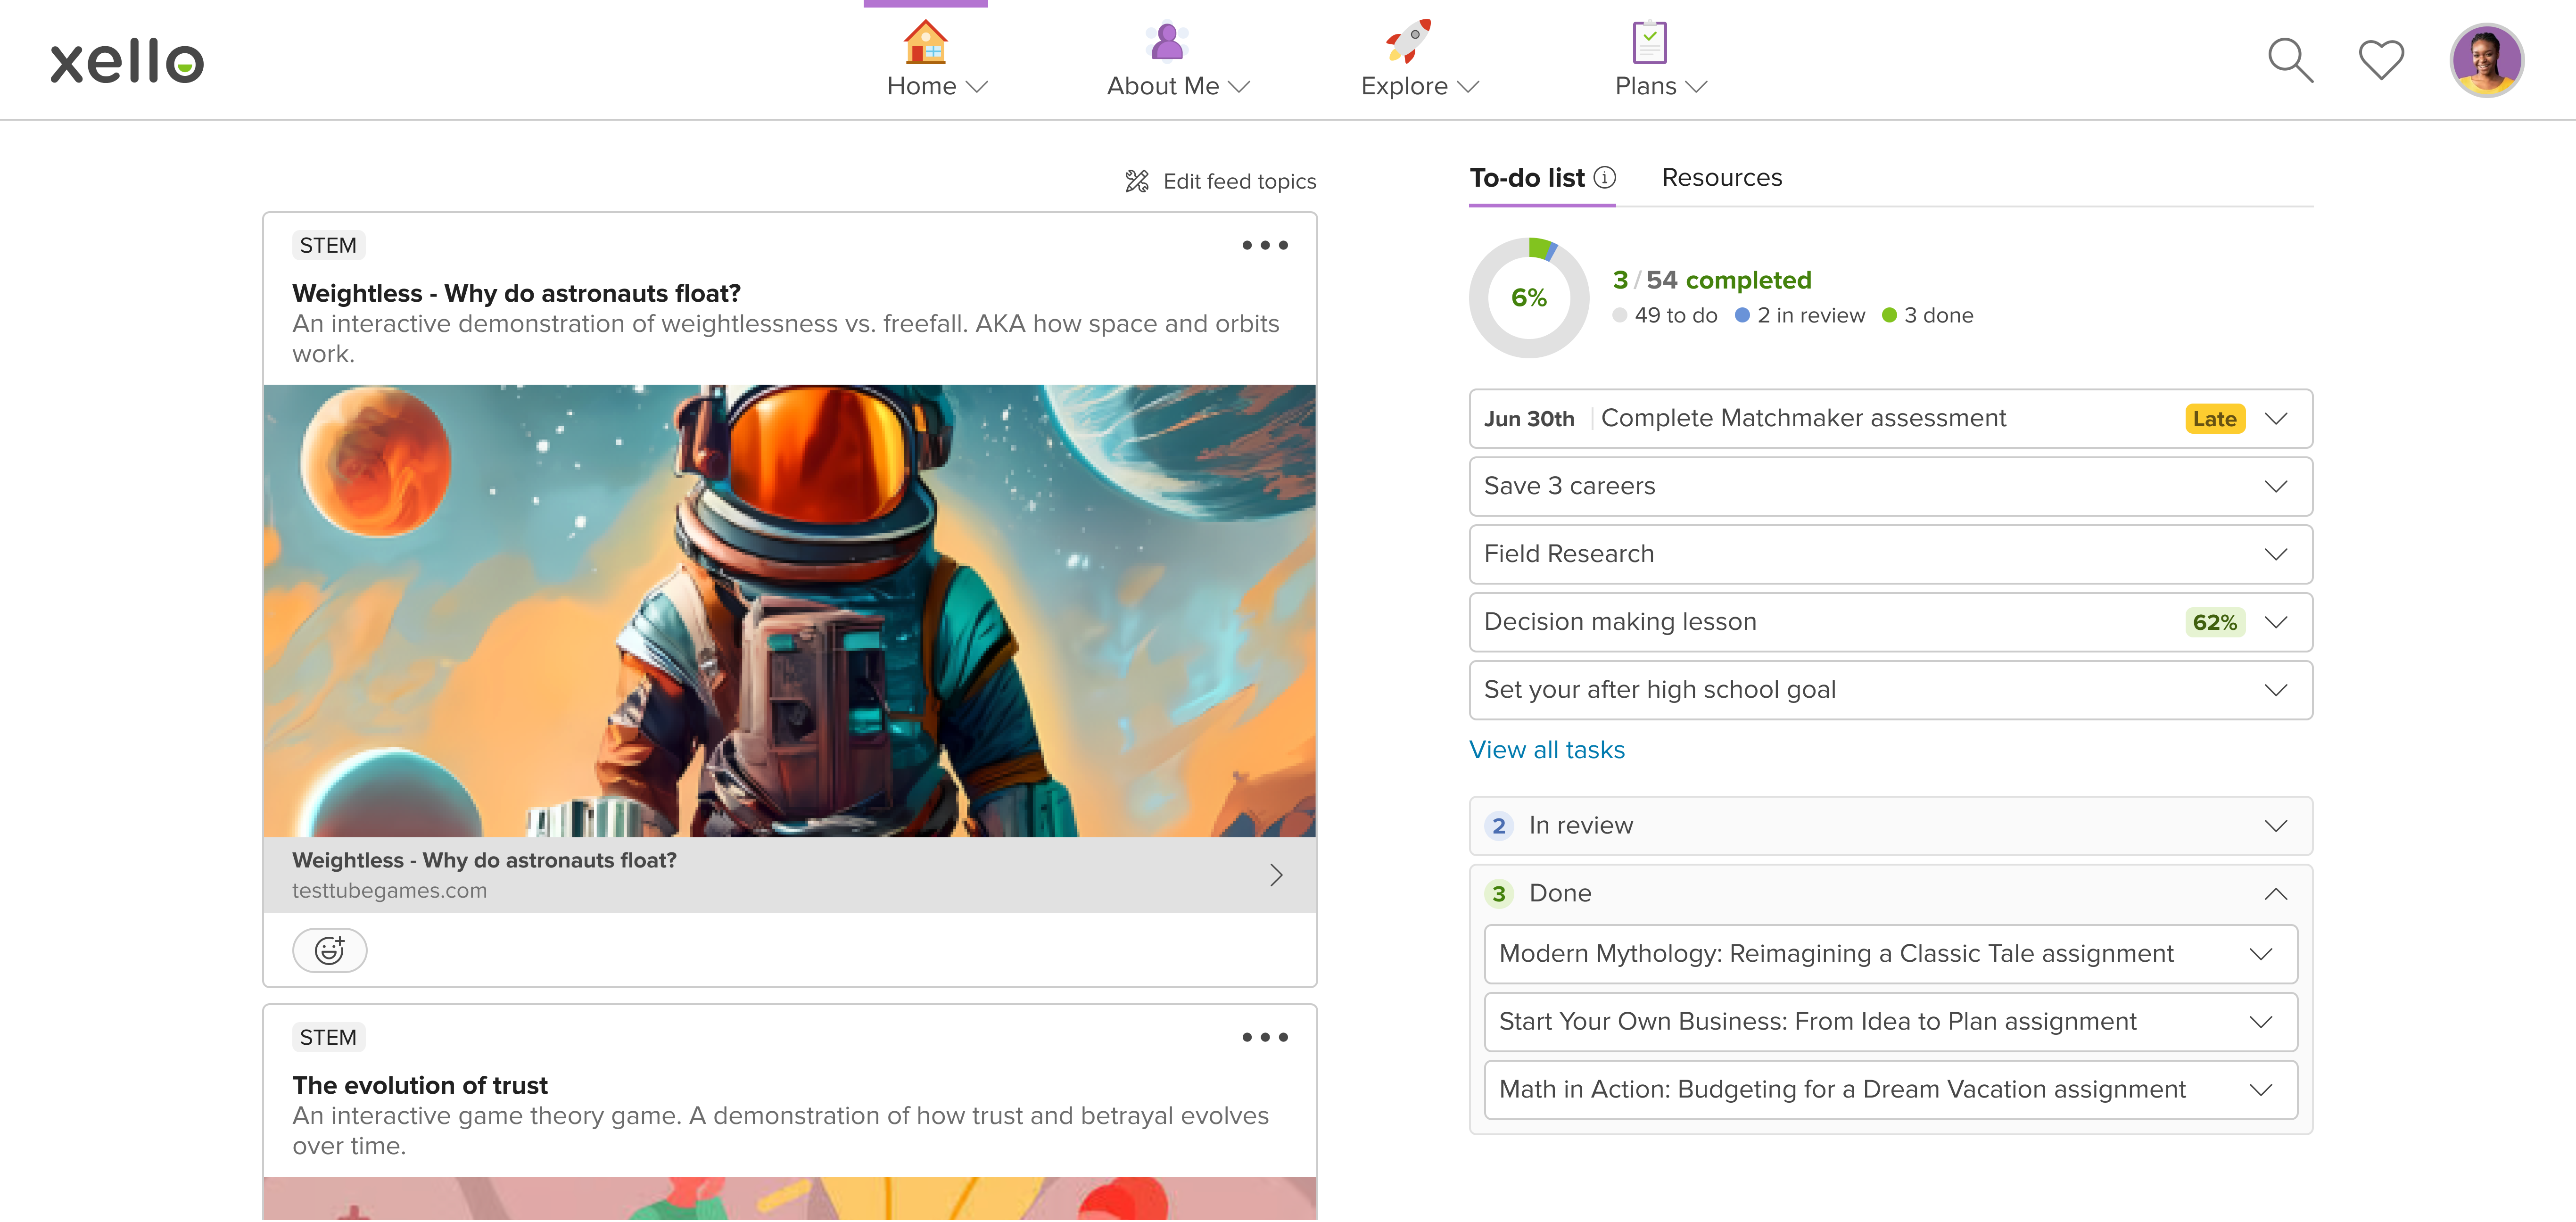2576x1222 pixels.
Task: Open the user profile avatar
Action: [2486, 60]
